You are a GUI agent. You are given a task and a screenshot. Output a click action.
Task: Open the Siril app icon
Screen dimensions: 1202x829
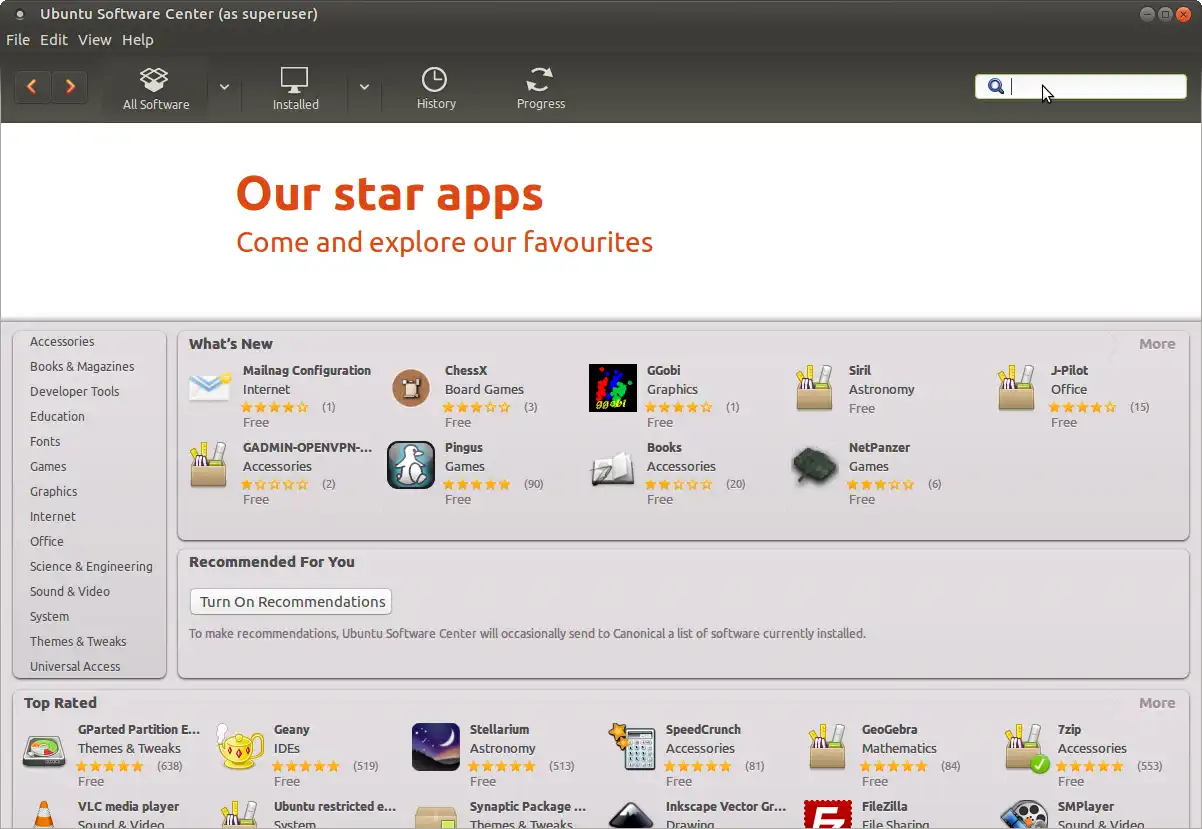click(815, 388)
